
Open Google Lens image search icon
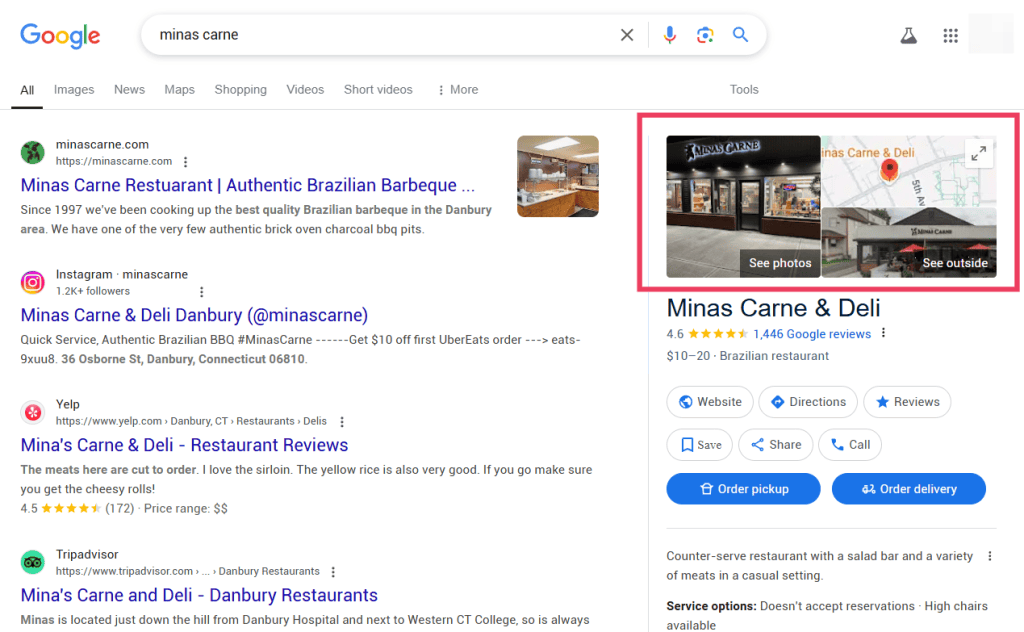click(x=705, y=35)
